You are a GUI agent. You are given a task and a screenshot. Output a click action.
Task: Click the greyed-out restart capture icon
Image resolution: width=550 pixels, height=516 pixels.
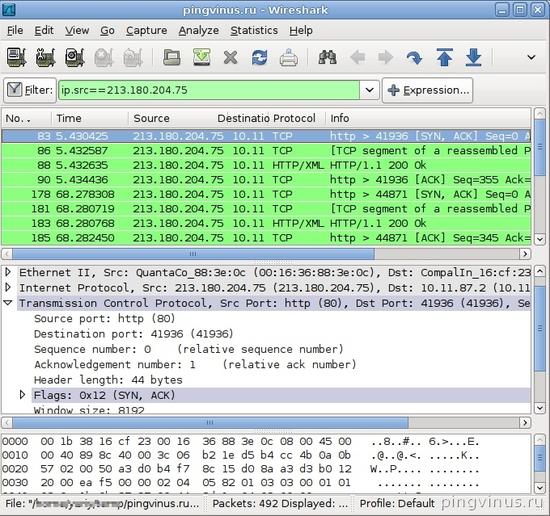[x=133, y=57]
